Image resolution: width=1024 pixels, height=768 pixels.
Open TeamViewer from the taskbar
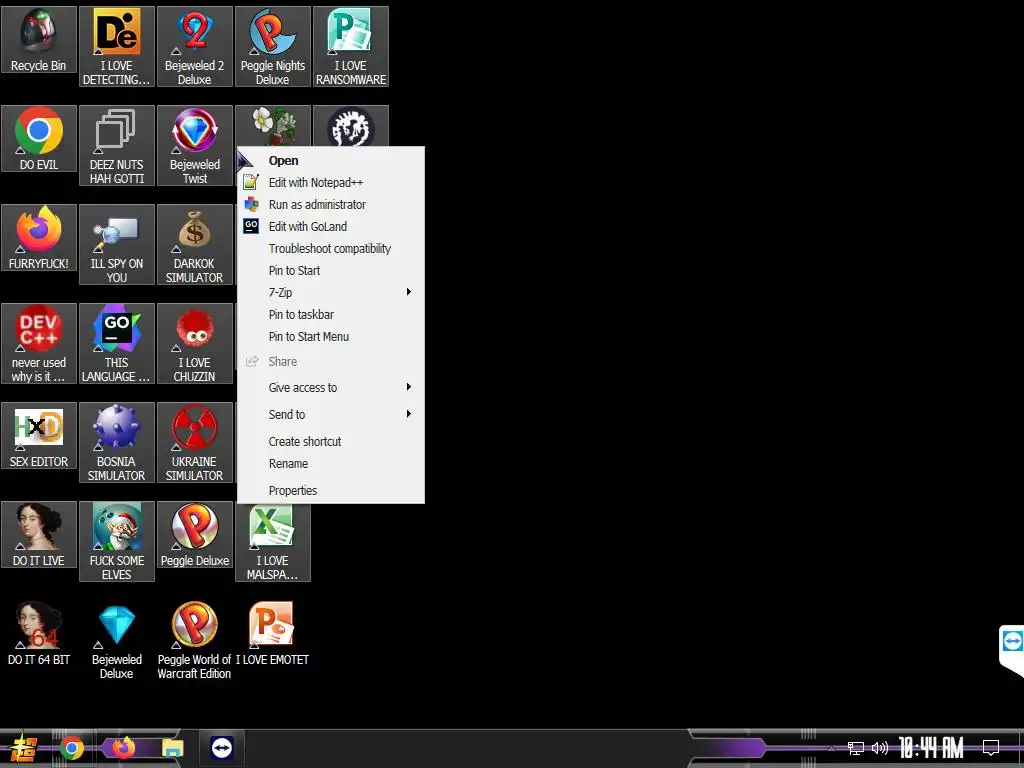[x=222, y=748]
